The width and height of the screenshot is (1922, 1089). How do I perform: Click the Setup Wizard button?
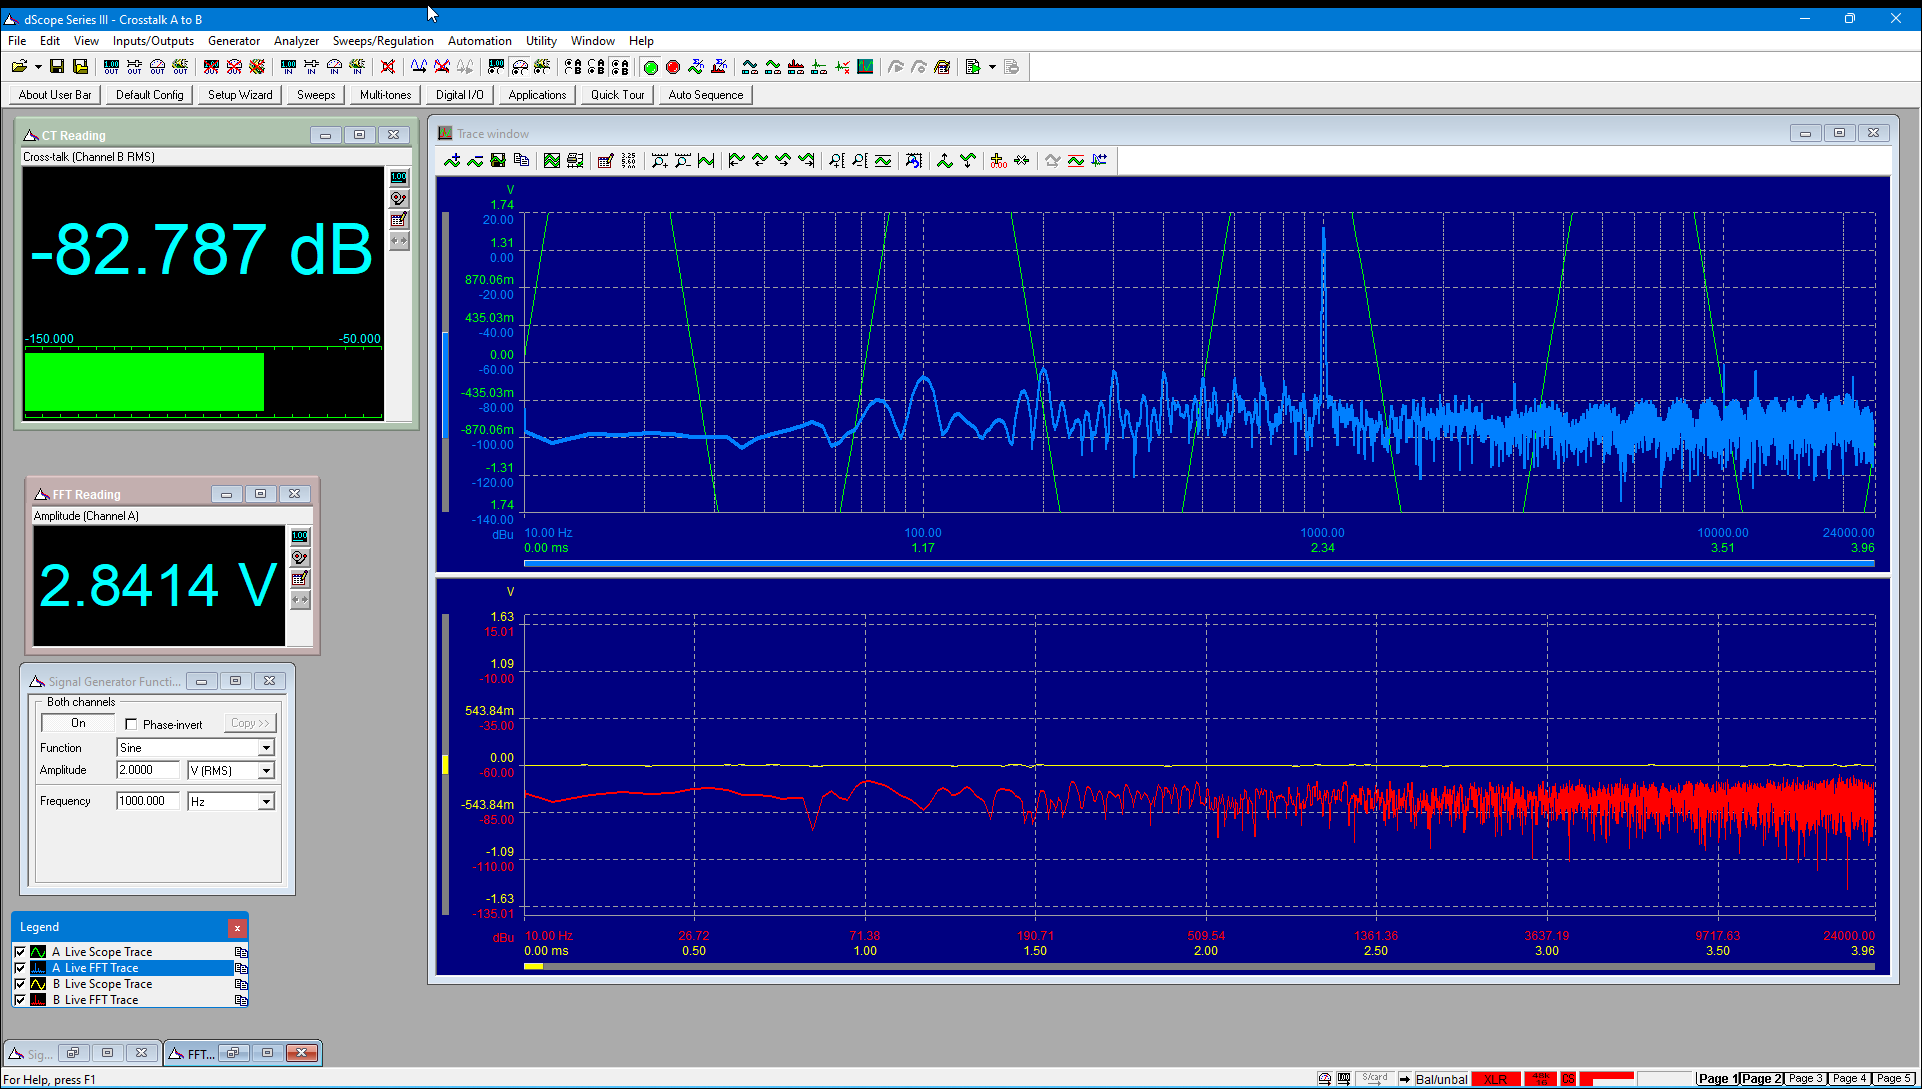click(x=240, y=95)
